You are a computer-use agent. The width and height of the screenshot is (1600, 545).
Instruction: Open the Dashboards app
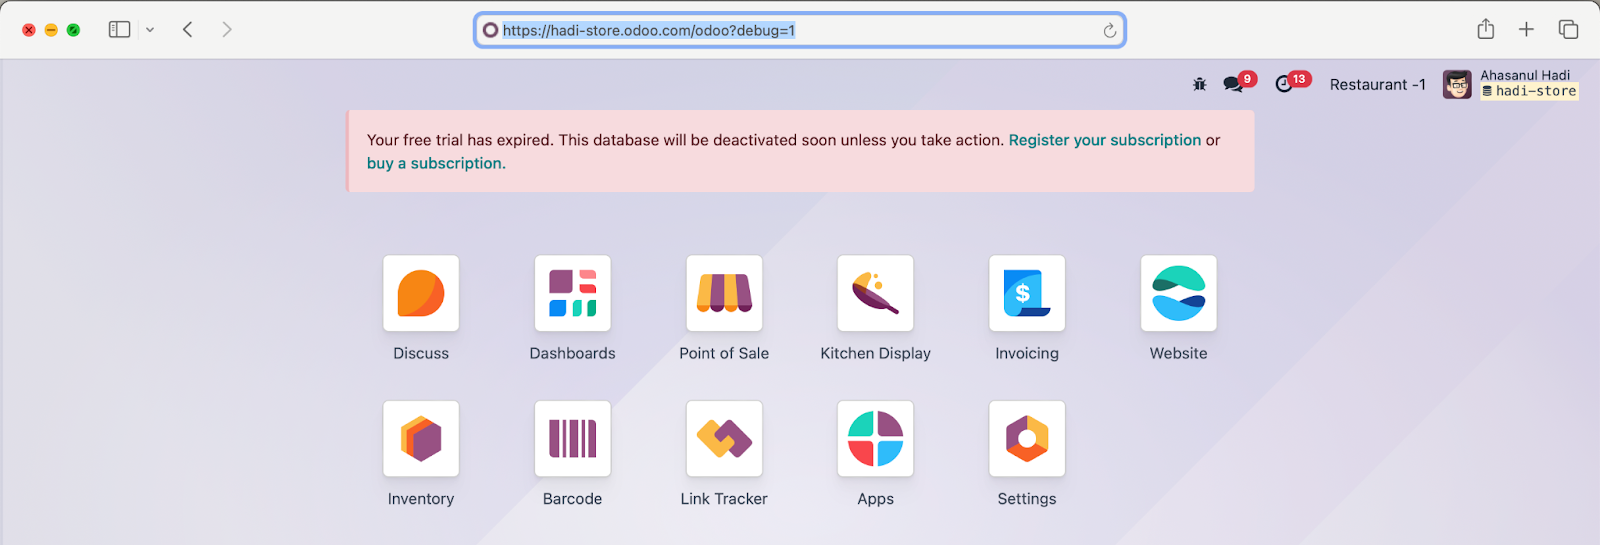click(x=572, y=293)
